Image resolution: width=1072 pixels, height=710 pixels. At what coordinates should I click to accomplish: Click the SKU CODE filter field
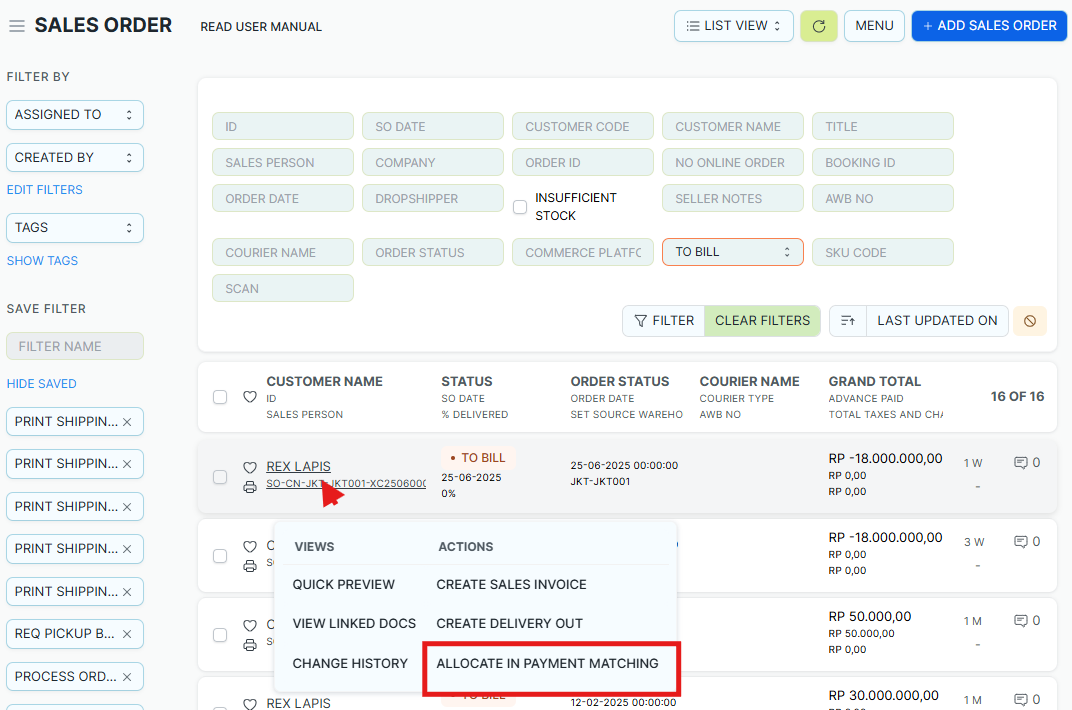pos(883,252)
